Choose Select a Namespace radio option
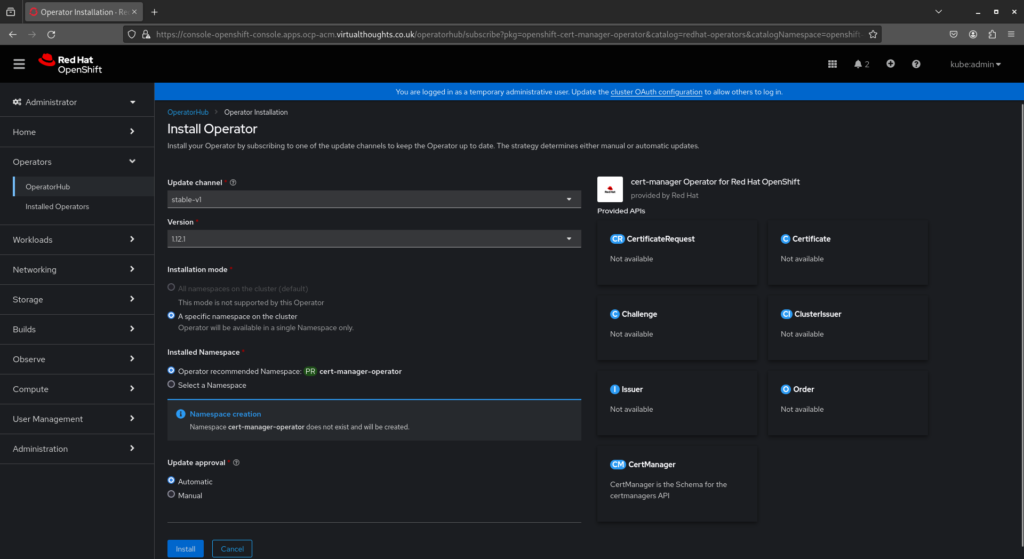 (171, 385)
